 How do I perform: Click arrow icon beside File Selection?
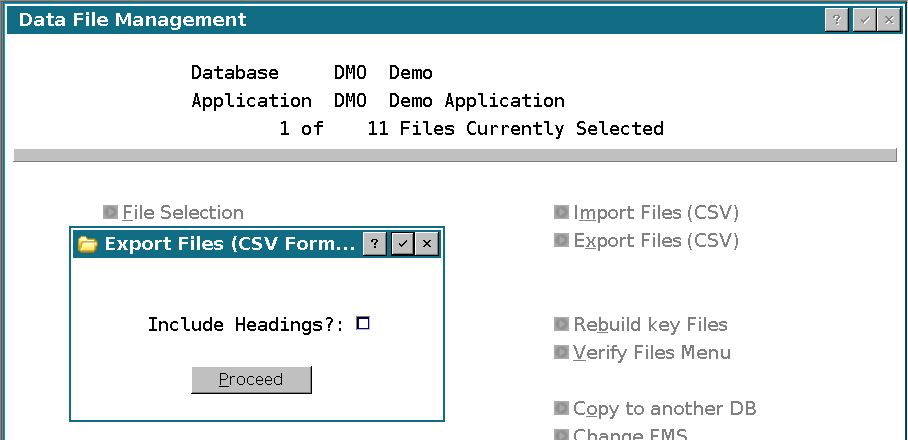point(110,212)
